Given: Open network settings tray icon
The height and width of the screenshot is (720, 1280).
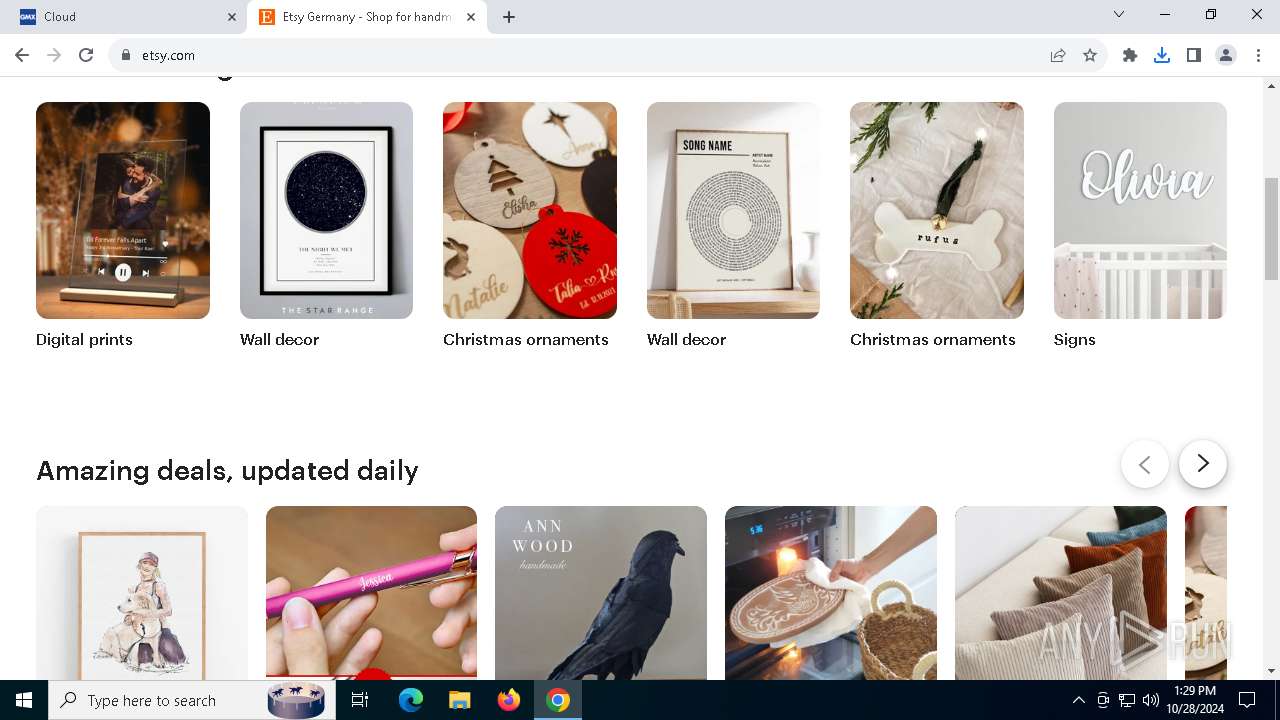Looking at the screenshot, I should click(x=1127, y=700).
